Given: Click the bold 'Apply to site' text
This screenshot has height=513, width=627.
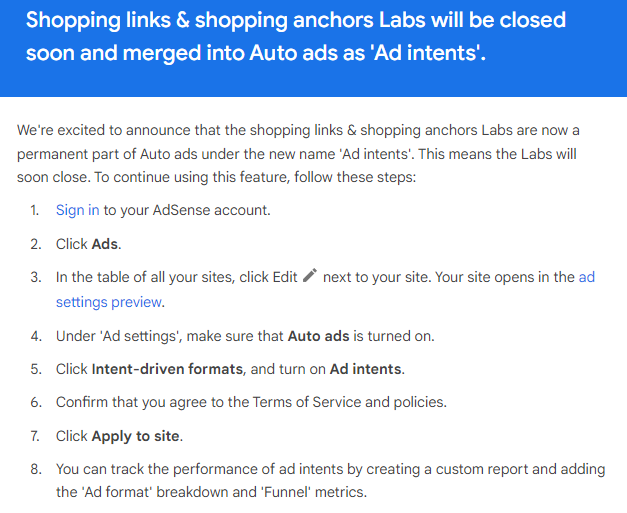Looking at the screenshot, I should tap(135, 436).
